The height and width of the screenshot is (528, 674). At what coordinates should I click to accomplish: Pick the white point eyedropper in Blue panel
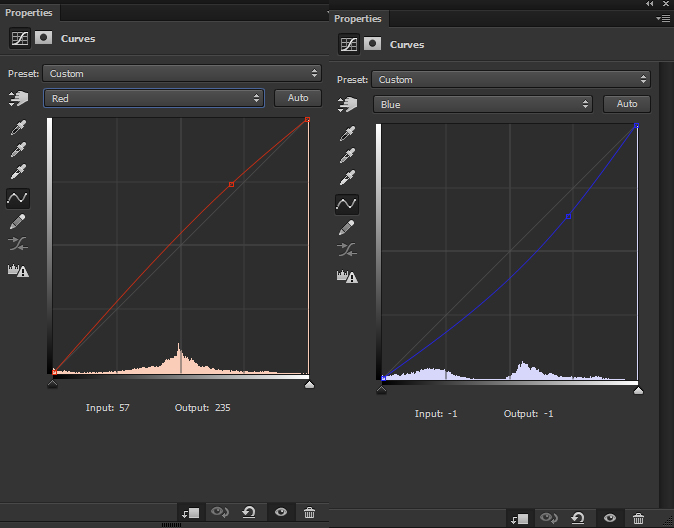point(346,178)
